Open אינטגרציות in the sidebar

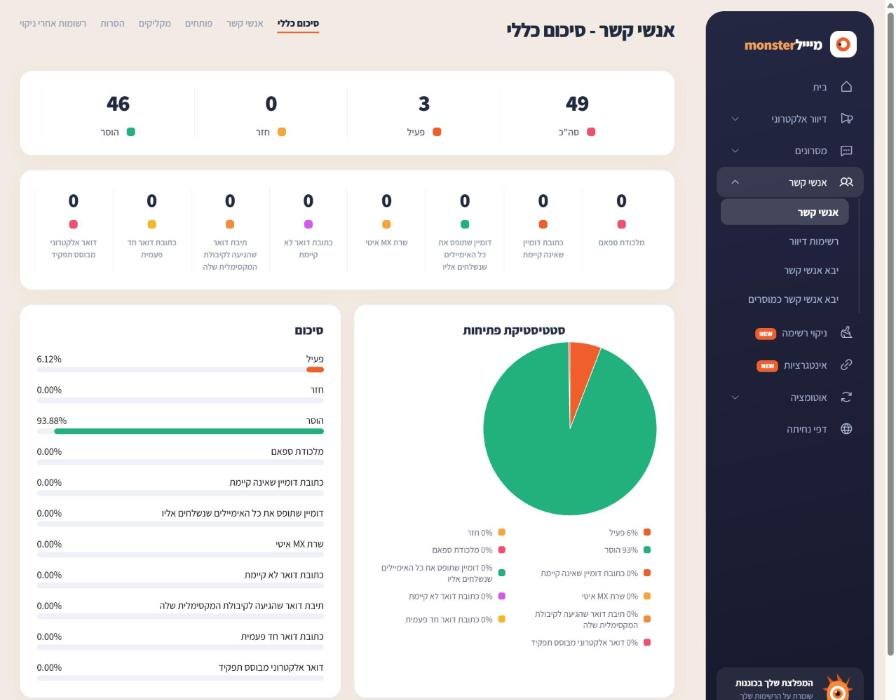805,365
